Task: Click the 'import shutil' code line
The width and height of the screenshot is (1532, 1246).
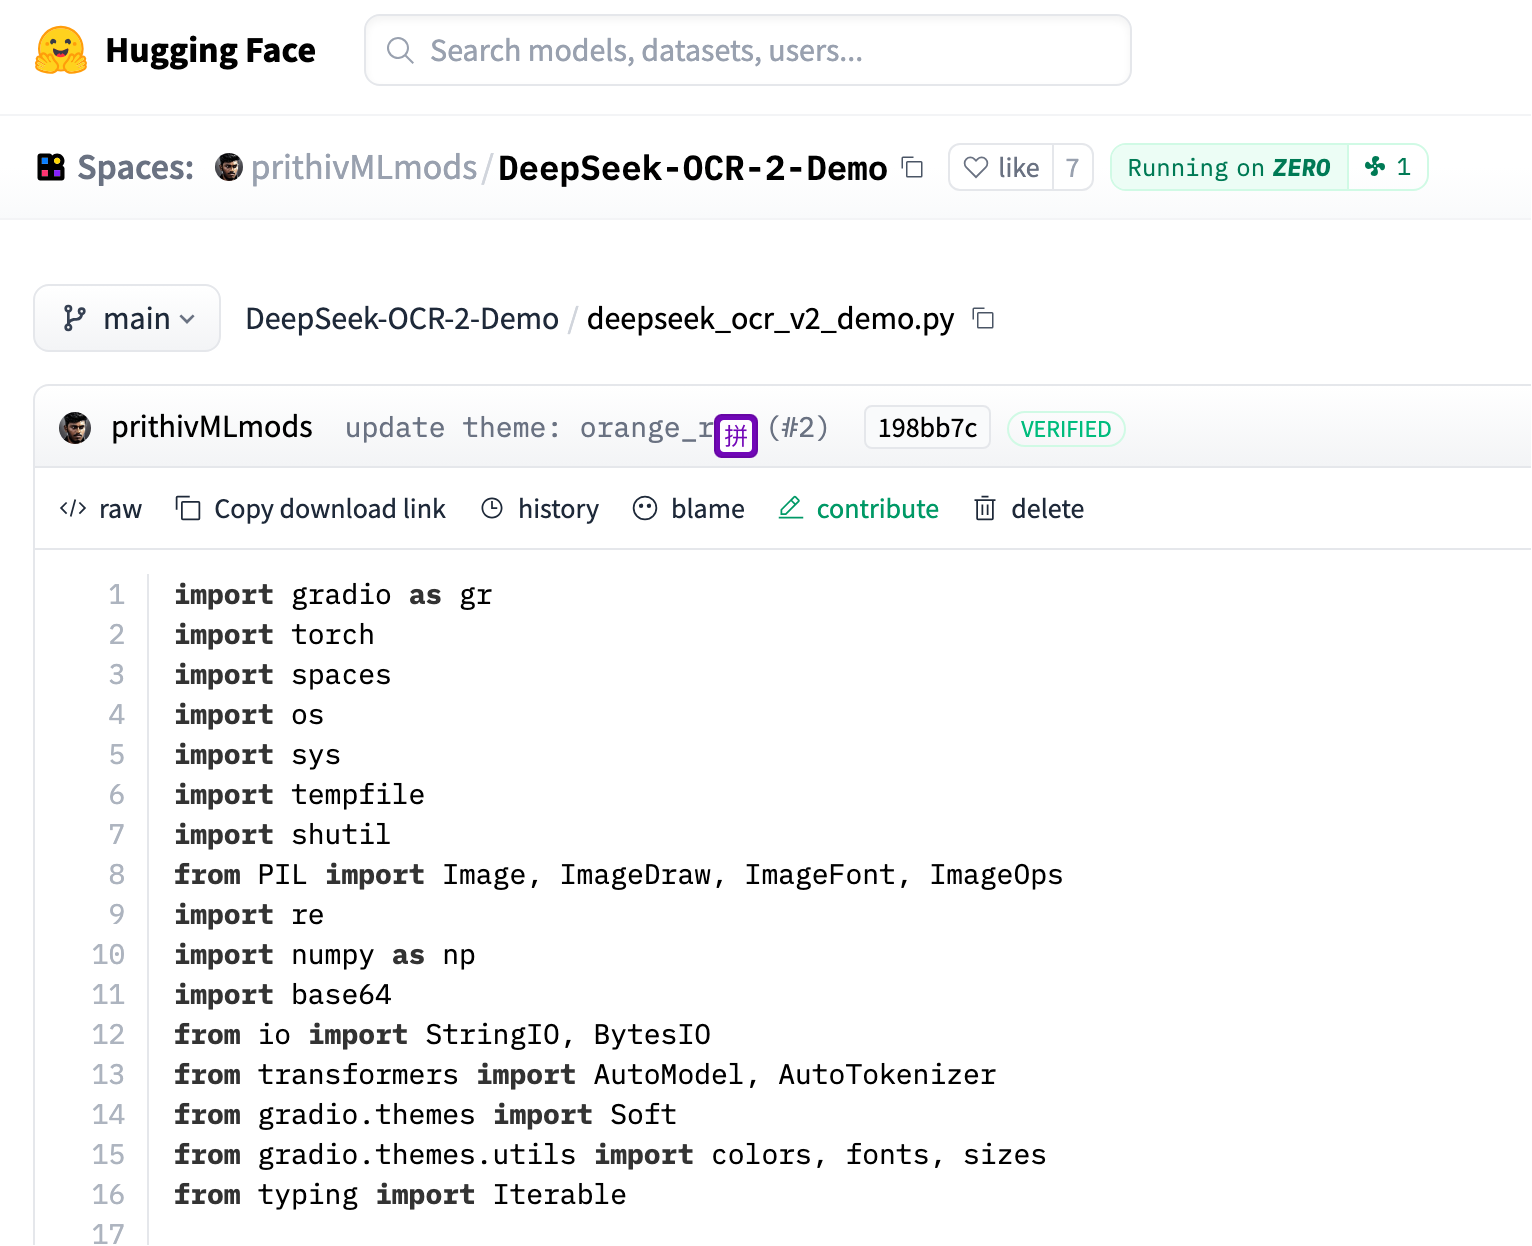Action: [282, 835]
